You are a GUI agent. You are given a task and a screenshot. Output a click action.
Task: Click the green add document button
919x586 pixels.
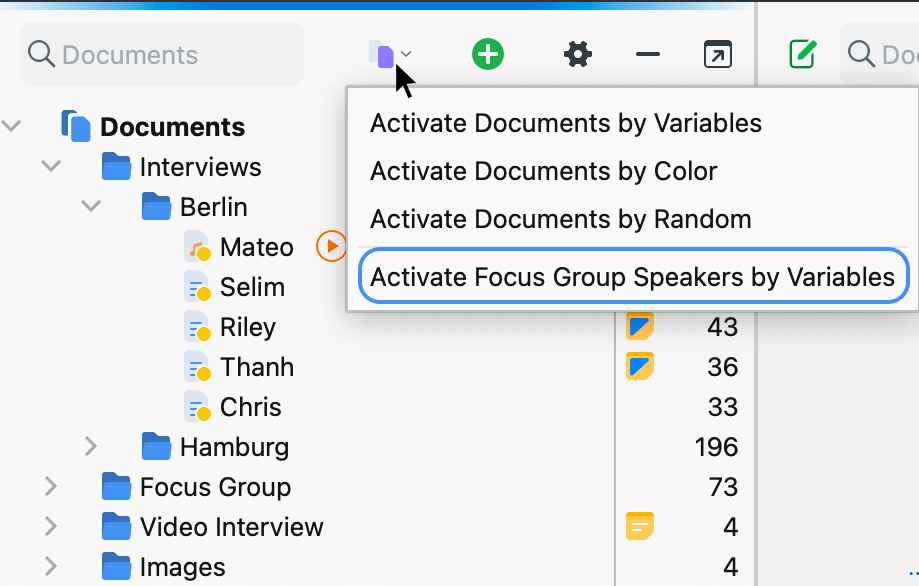[488, 54]
